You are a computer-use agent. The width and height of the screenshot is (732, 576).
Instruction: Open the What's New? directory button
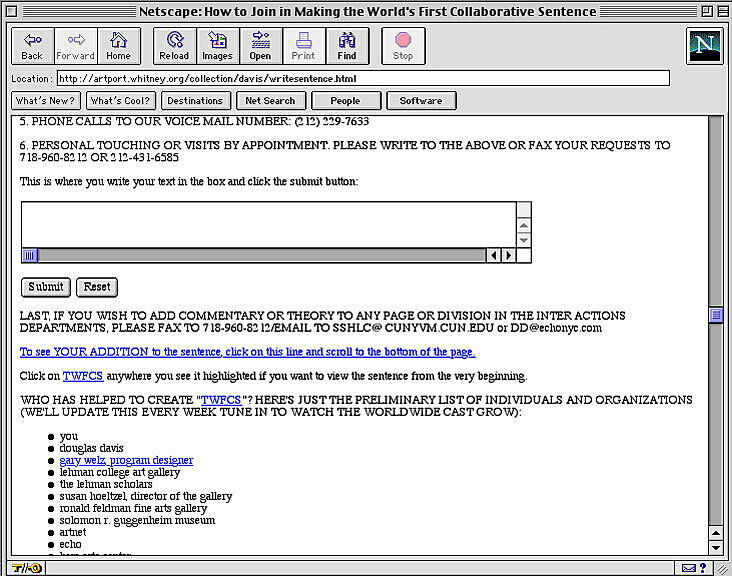point(45,101)
